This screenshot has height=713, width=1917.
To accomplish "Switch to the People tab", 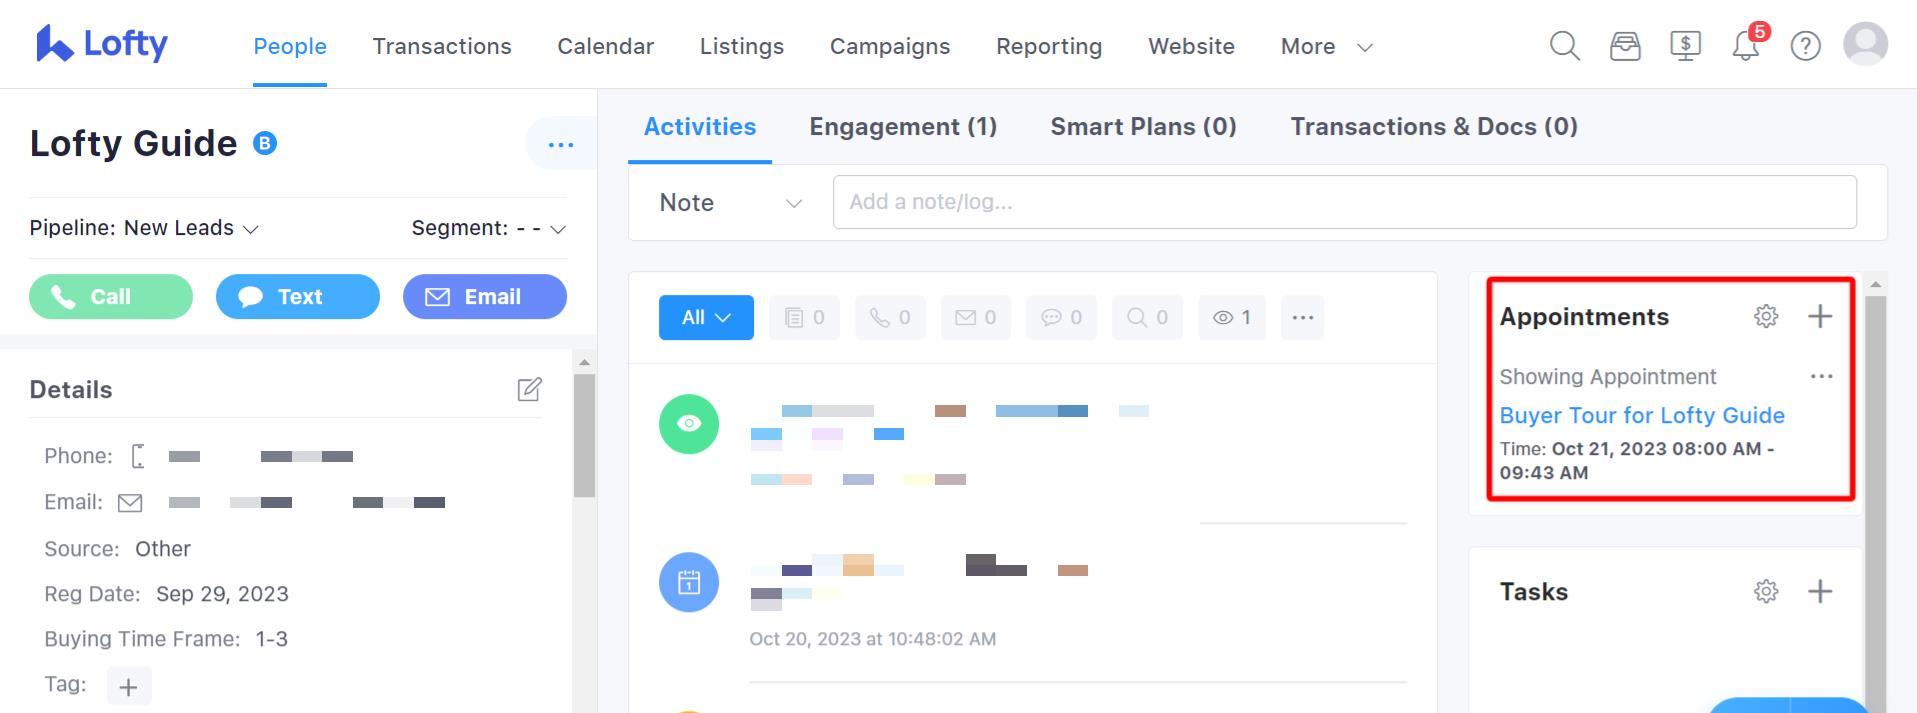I will pyautogui.click(x=290, y=46).
